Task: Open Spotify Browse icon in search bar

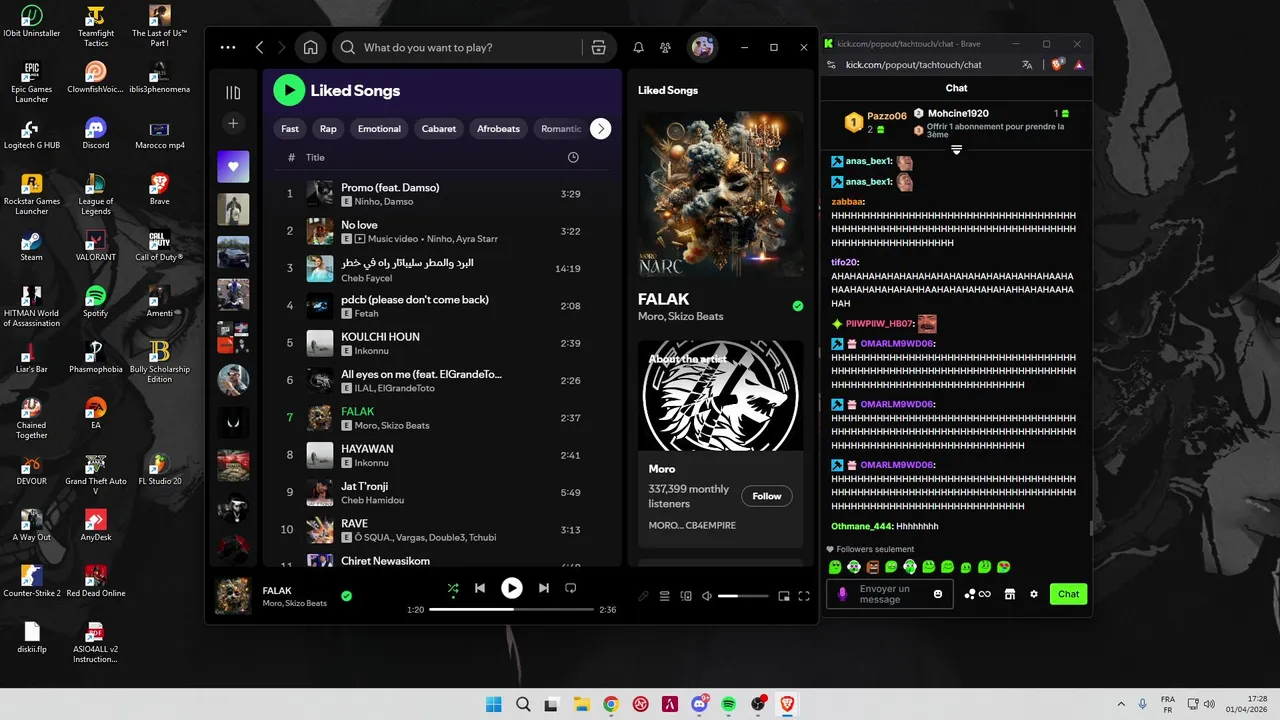Action: click(598, 47)
